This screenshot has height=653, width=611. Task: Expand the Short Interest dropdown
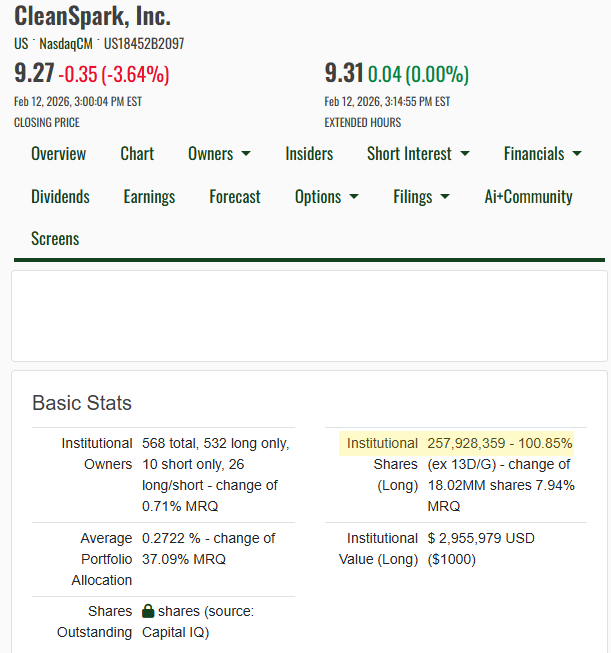(x=418, y=154)
